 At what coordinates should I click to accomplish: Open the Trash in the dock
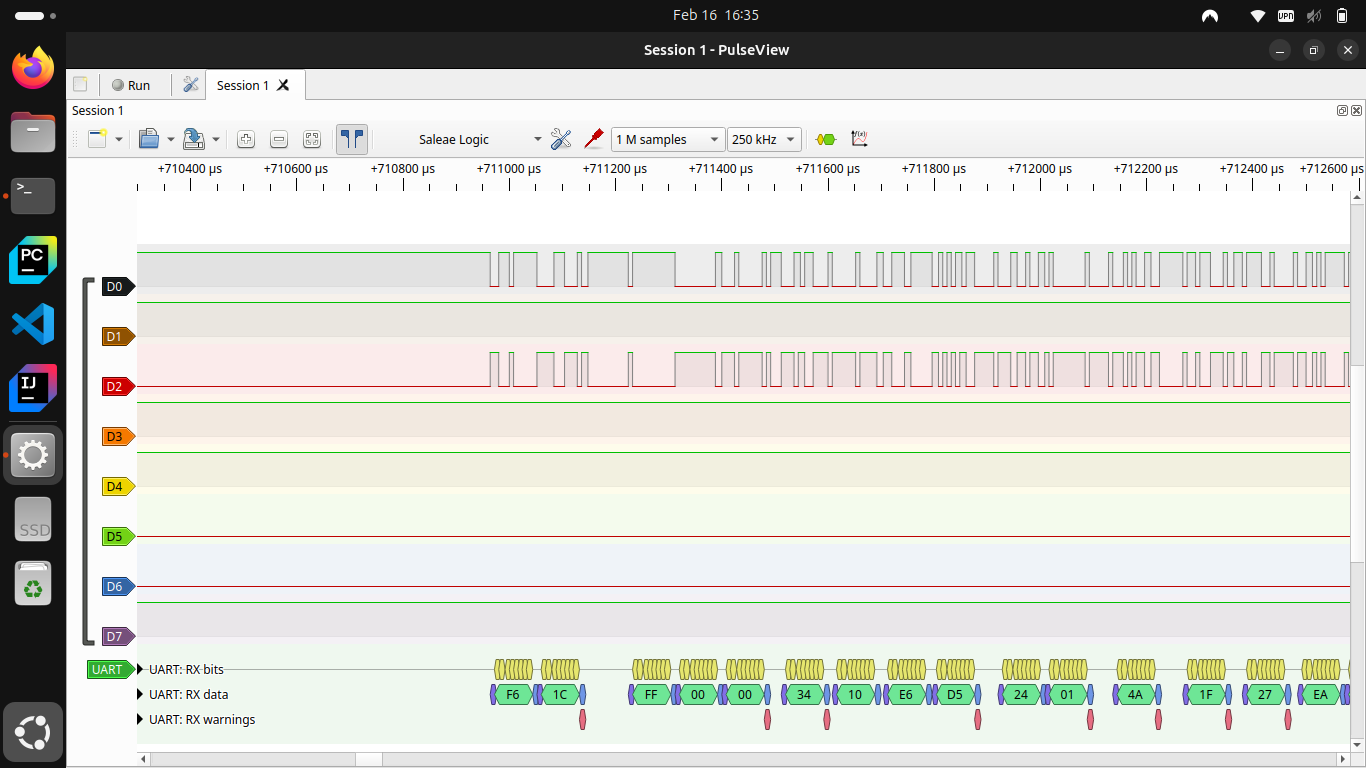pos(33,583)
